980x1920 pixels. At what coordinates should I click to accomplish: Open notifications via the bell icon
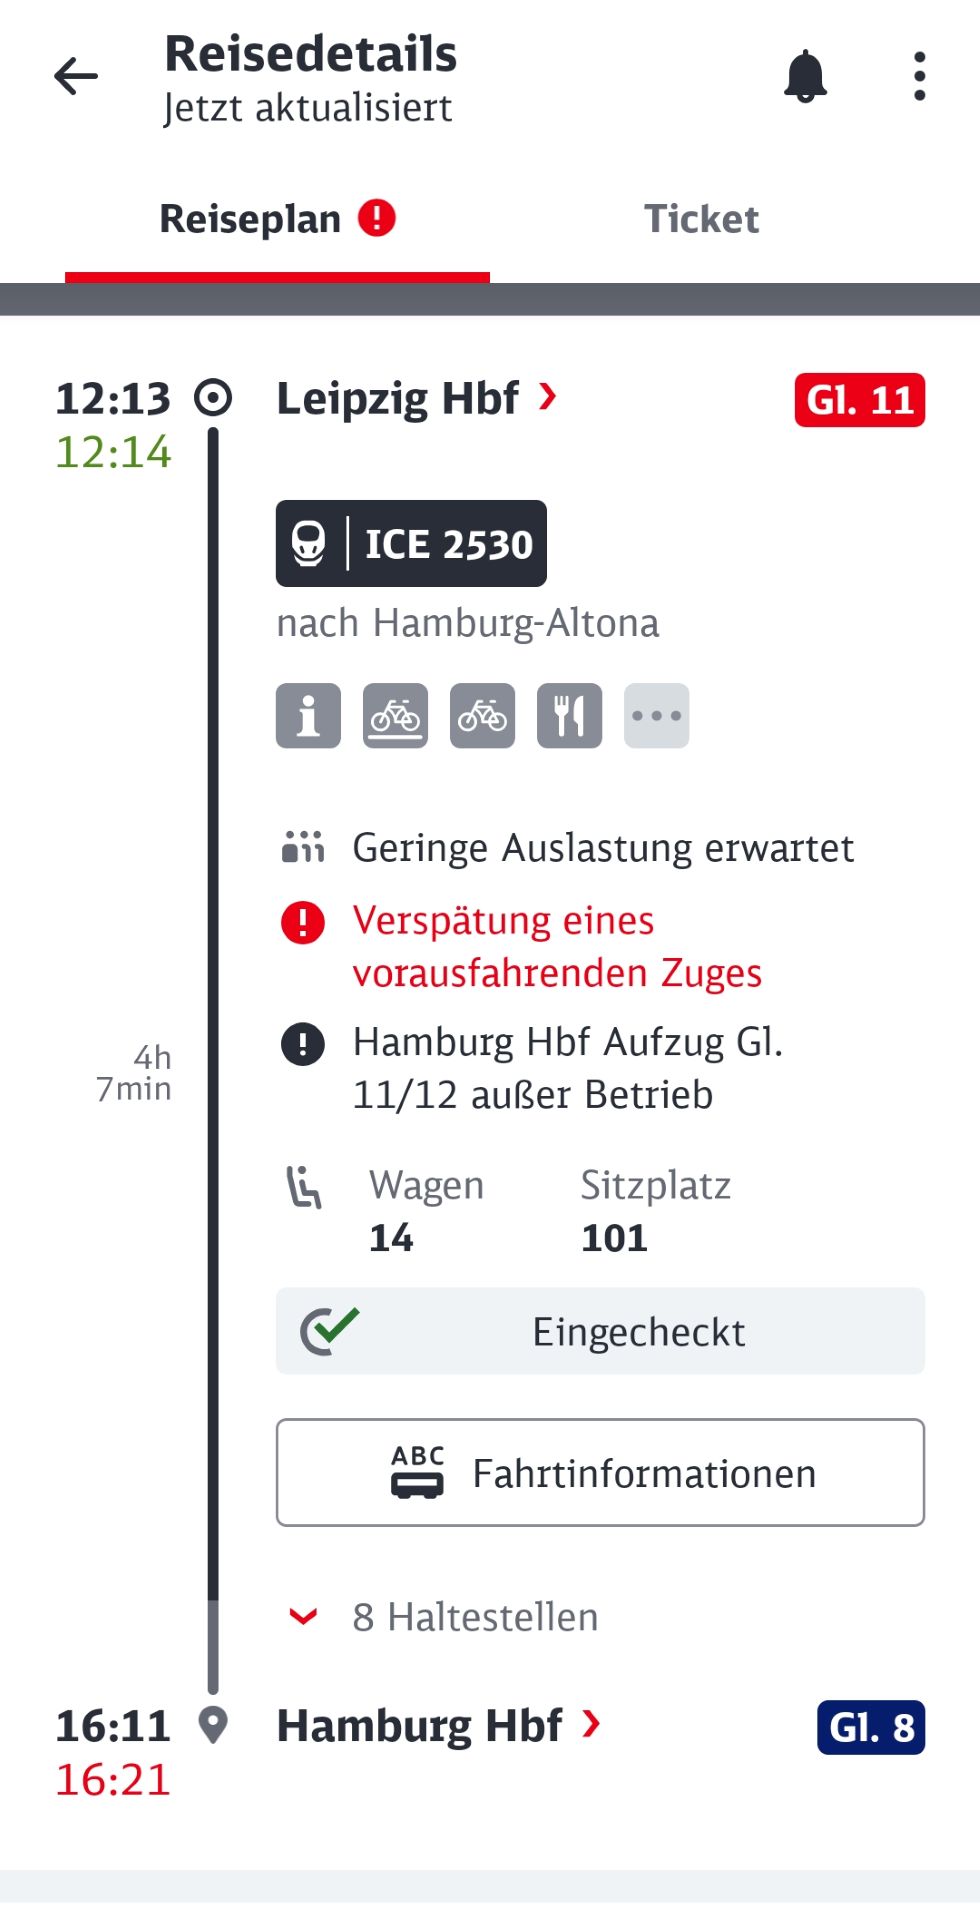pos(805,77)
